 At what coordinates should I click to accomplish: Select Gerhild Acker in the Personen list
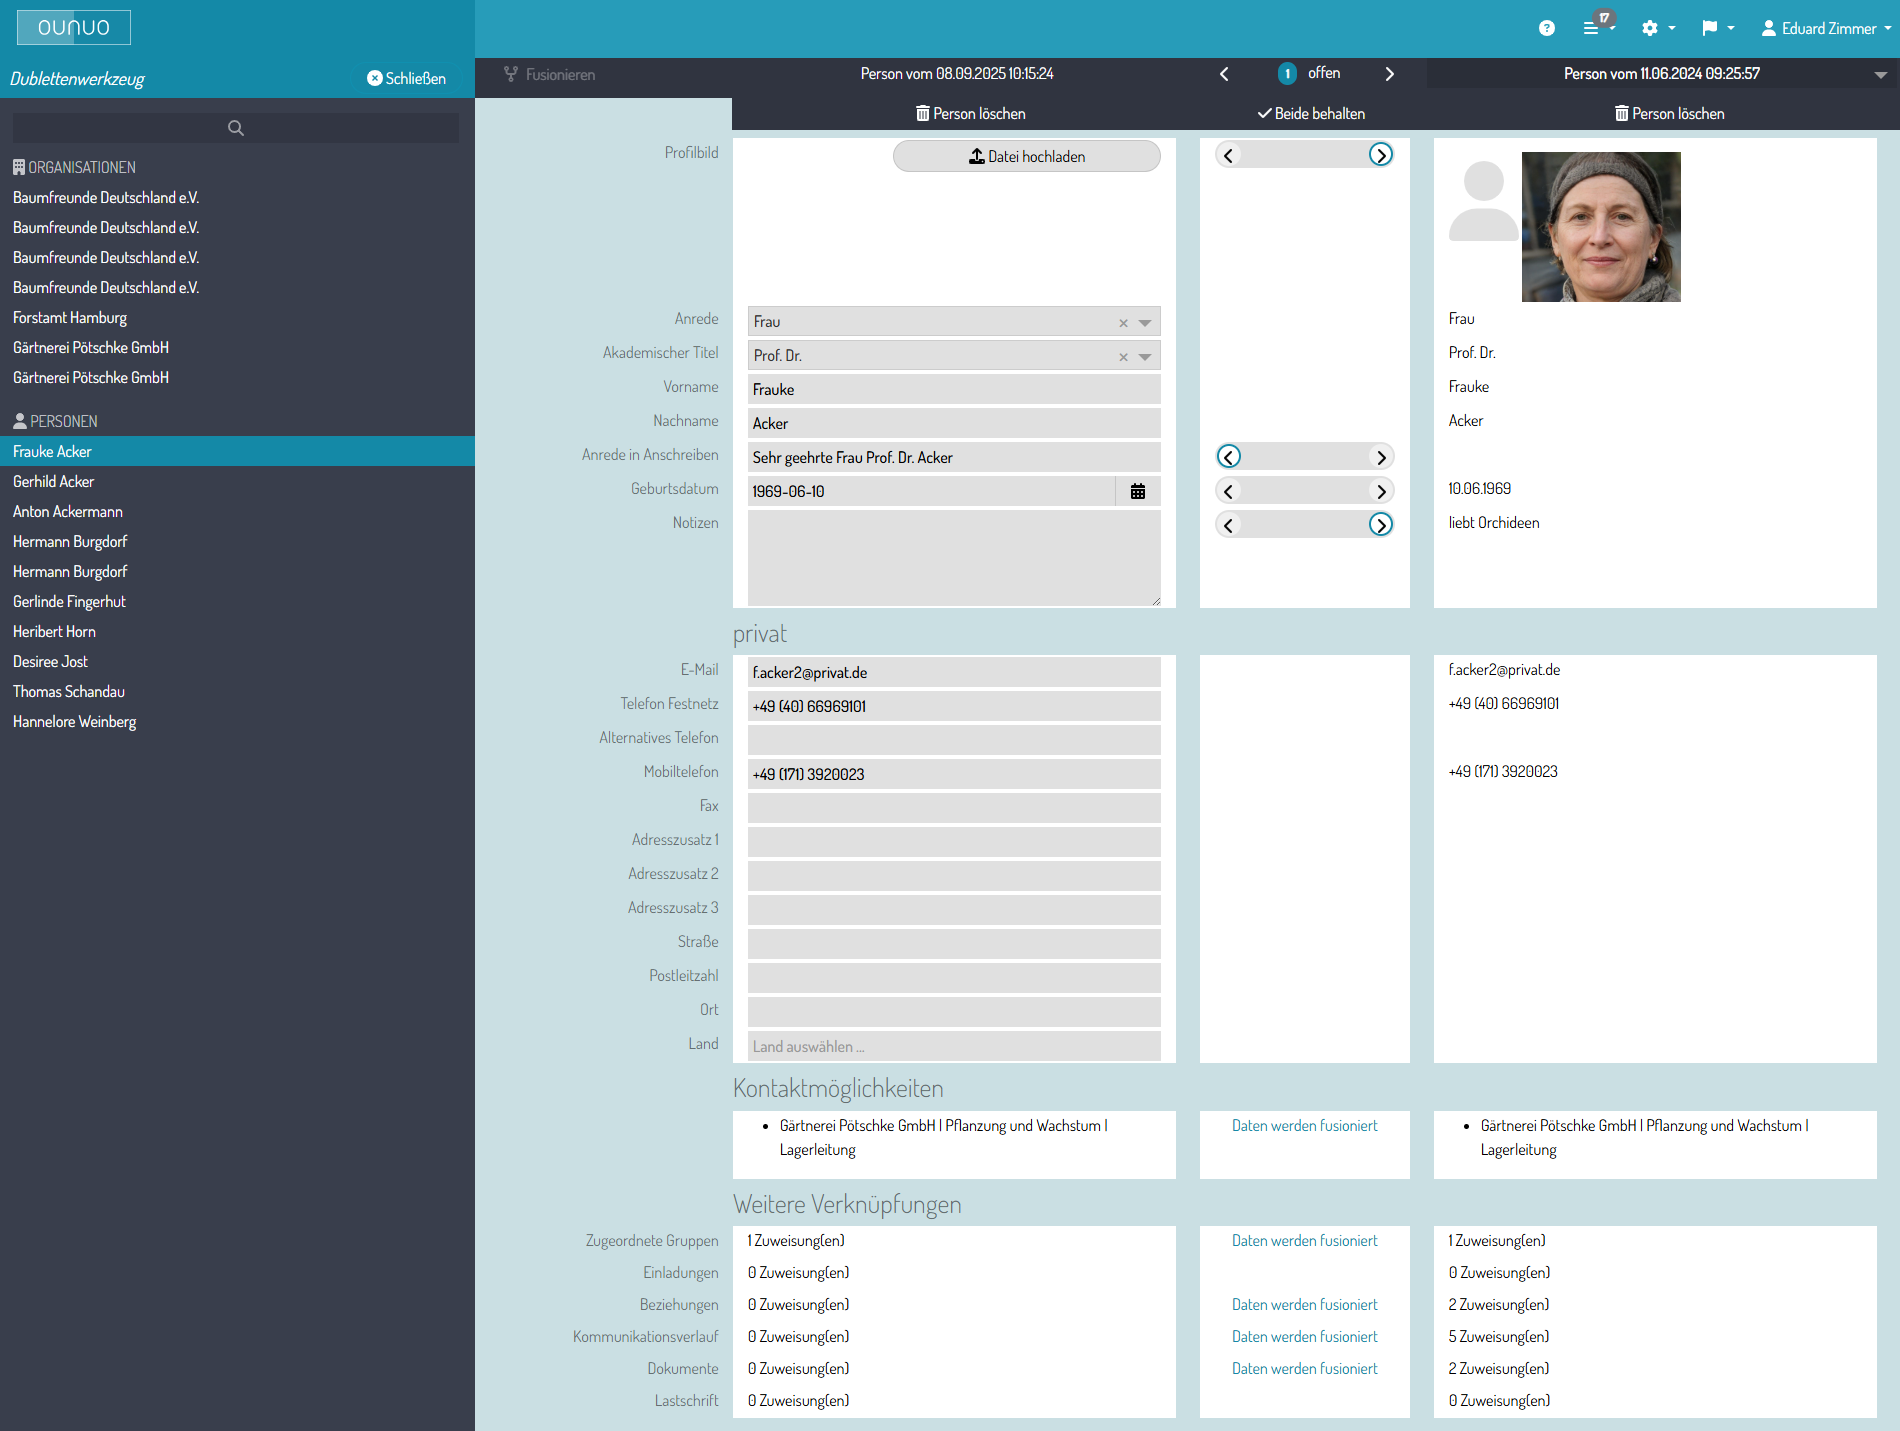pos(54,482)
